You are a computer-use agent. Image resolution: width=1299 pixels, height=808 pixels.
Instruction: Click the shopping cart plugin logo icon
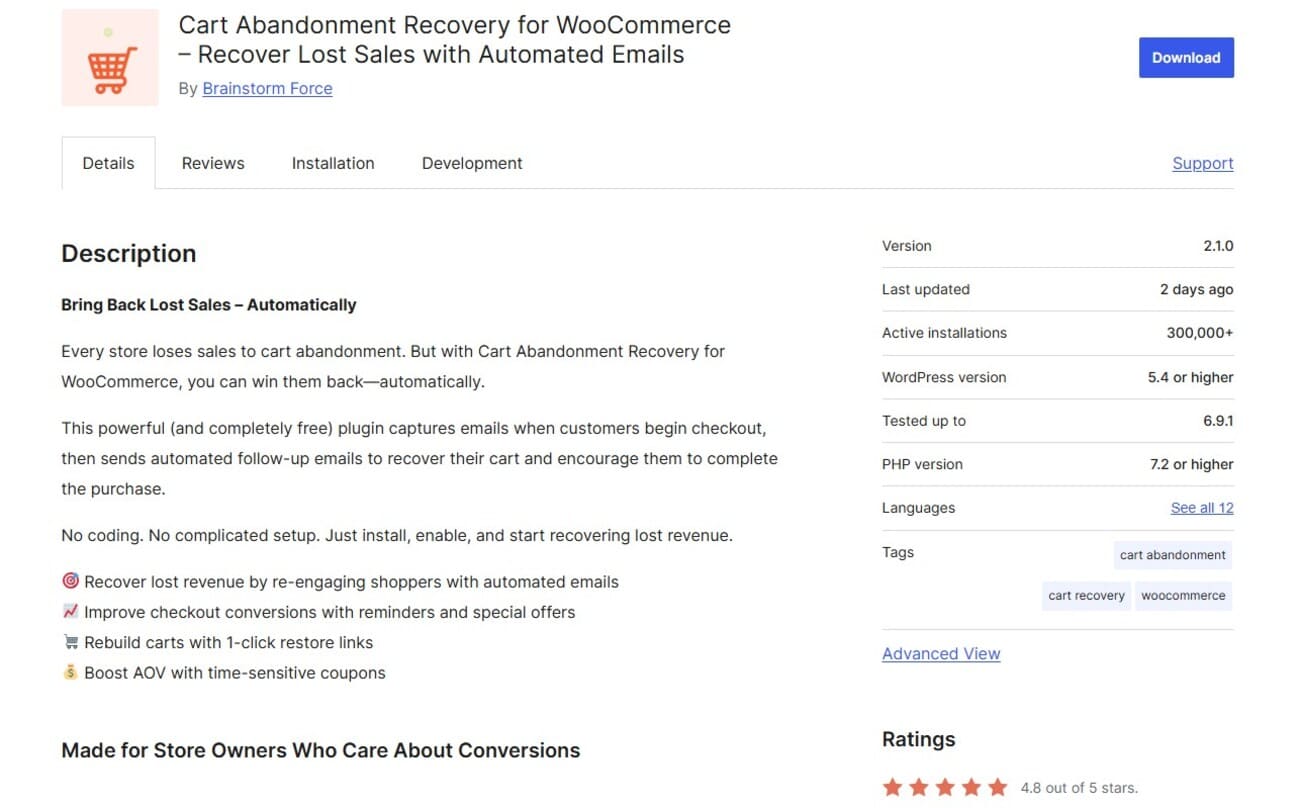pos(110,57)
